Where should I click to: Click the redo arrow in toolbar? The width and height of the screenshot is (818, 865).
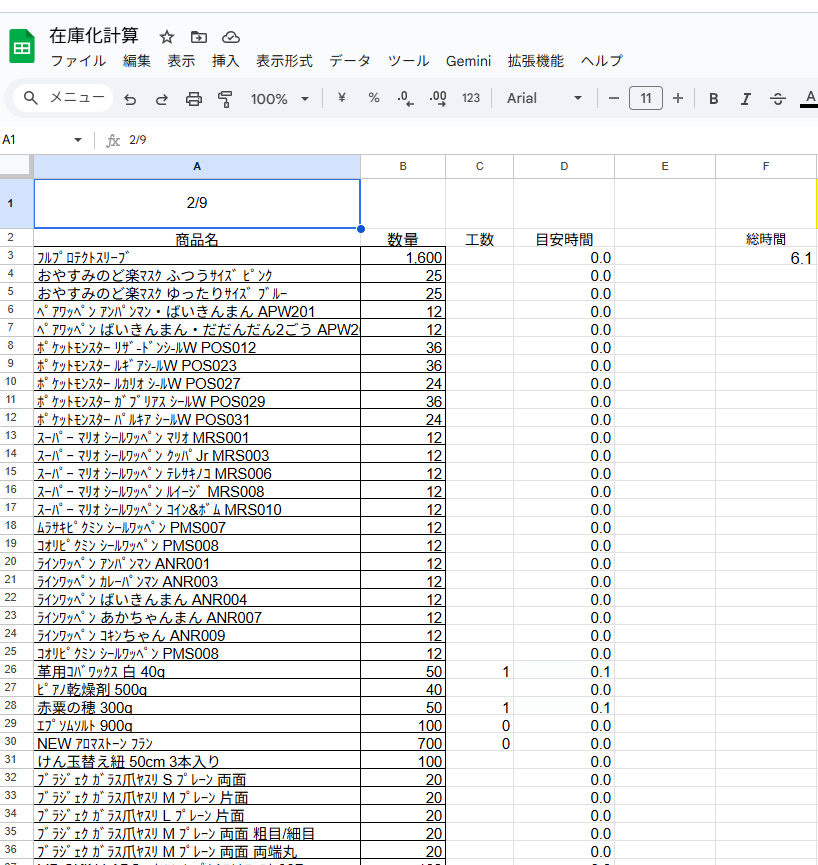[x=161, y=98]
